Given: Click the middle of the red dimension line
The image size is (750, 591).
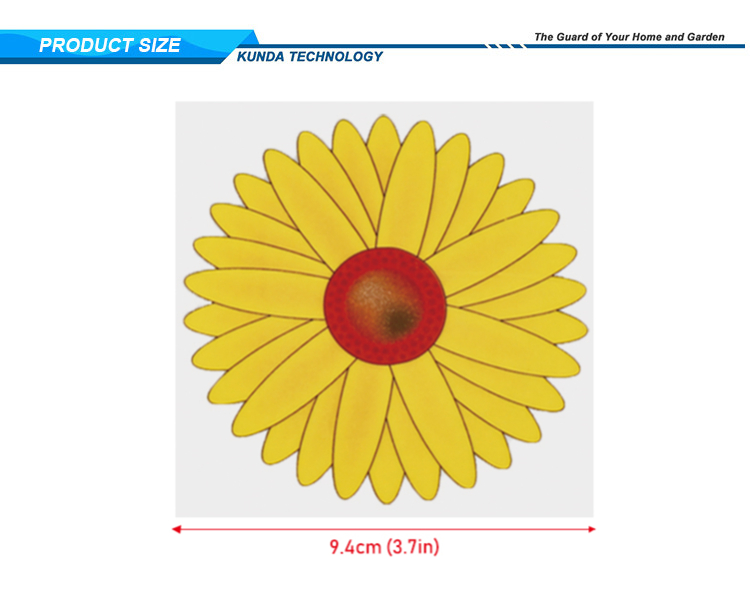Looking at the screenshot, I should [384, 529].
